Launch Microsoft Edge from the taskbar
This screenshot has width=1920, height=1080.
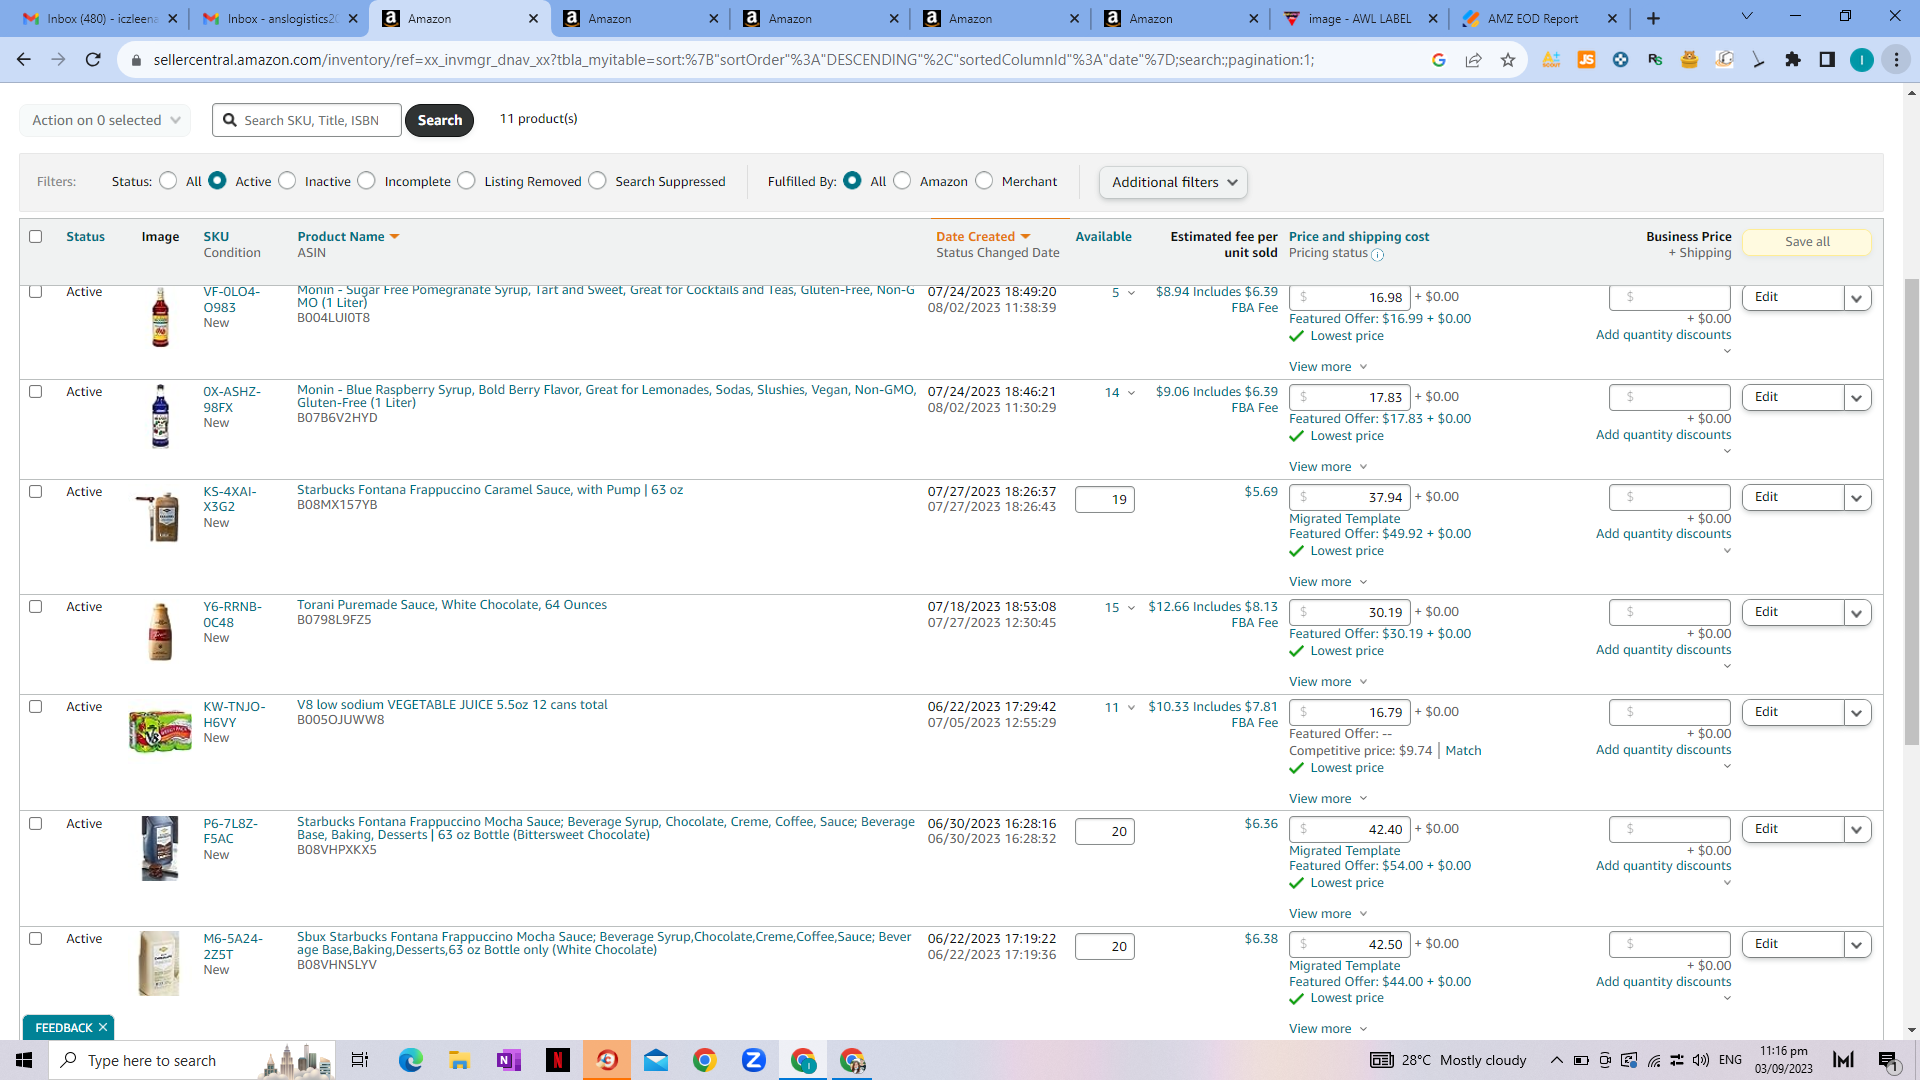click(x=411, y=1060)
